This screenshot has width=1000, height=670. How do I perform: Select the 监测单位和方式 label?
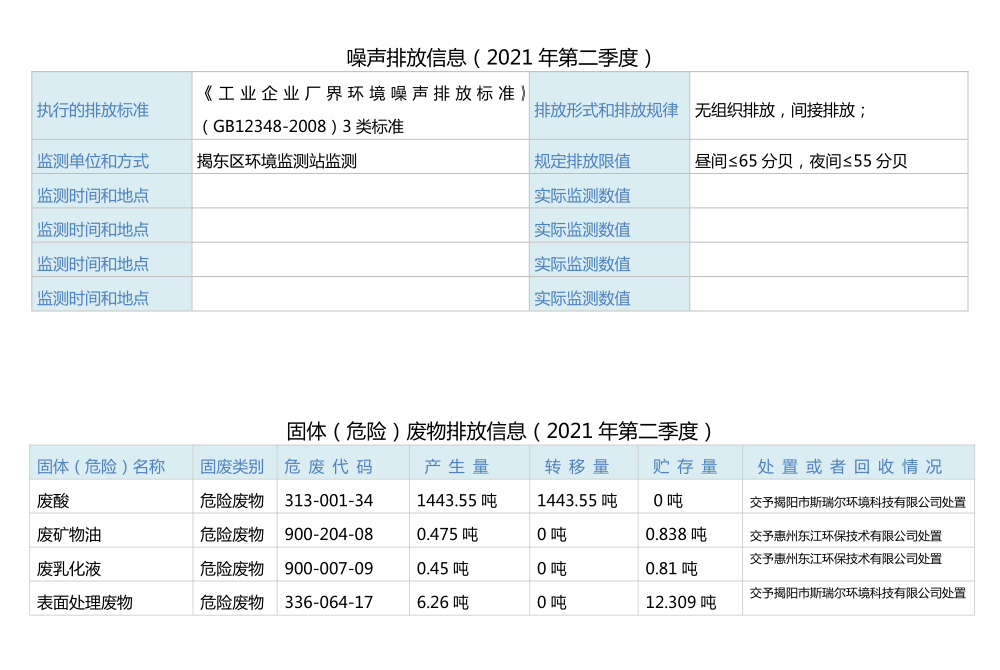pyautogui.click(x=92, y=161)
